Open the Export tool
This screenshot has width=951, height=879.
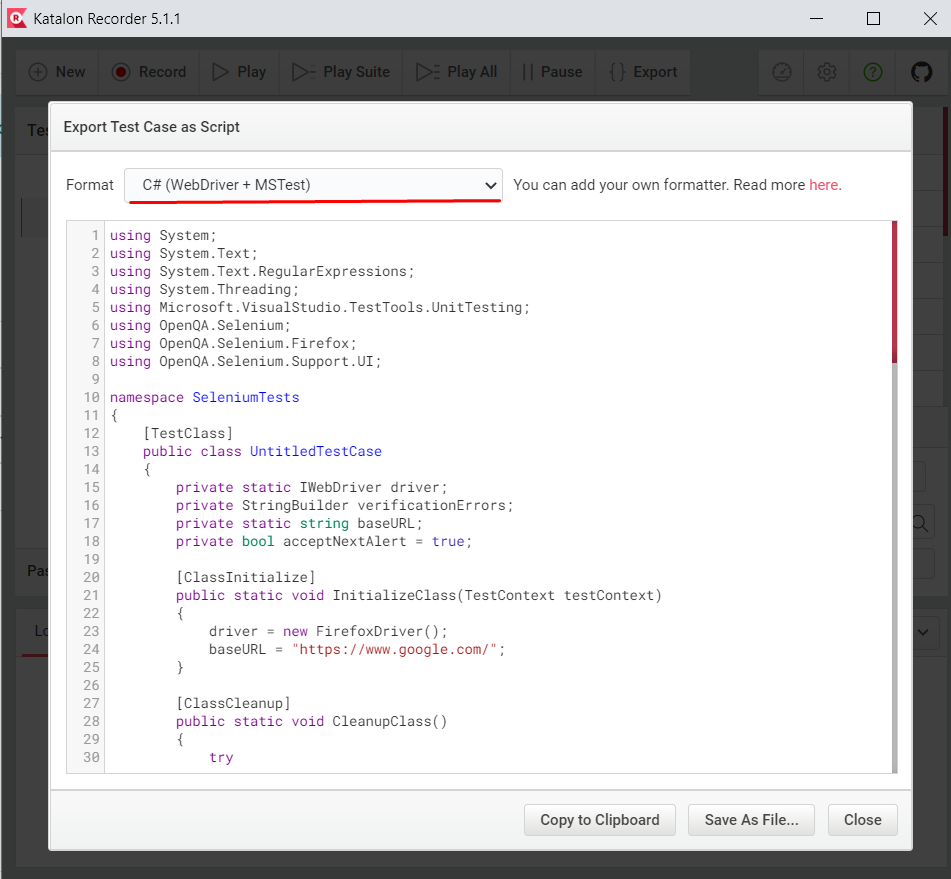click(643, 72)
